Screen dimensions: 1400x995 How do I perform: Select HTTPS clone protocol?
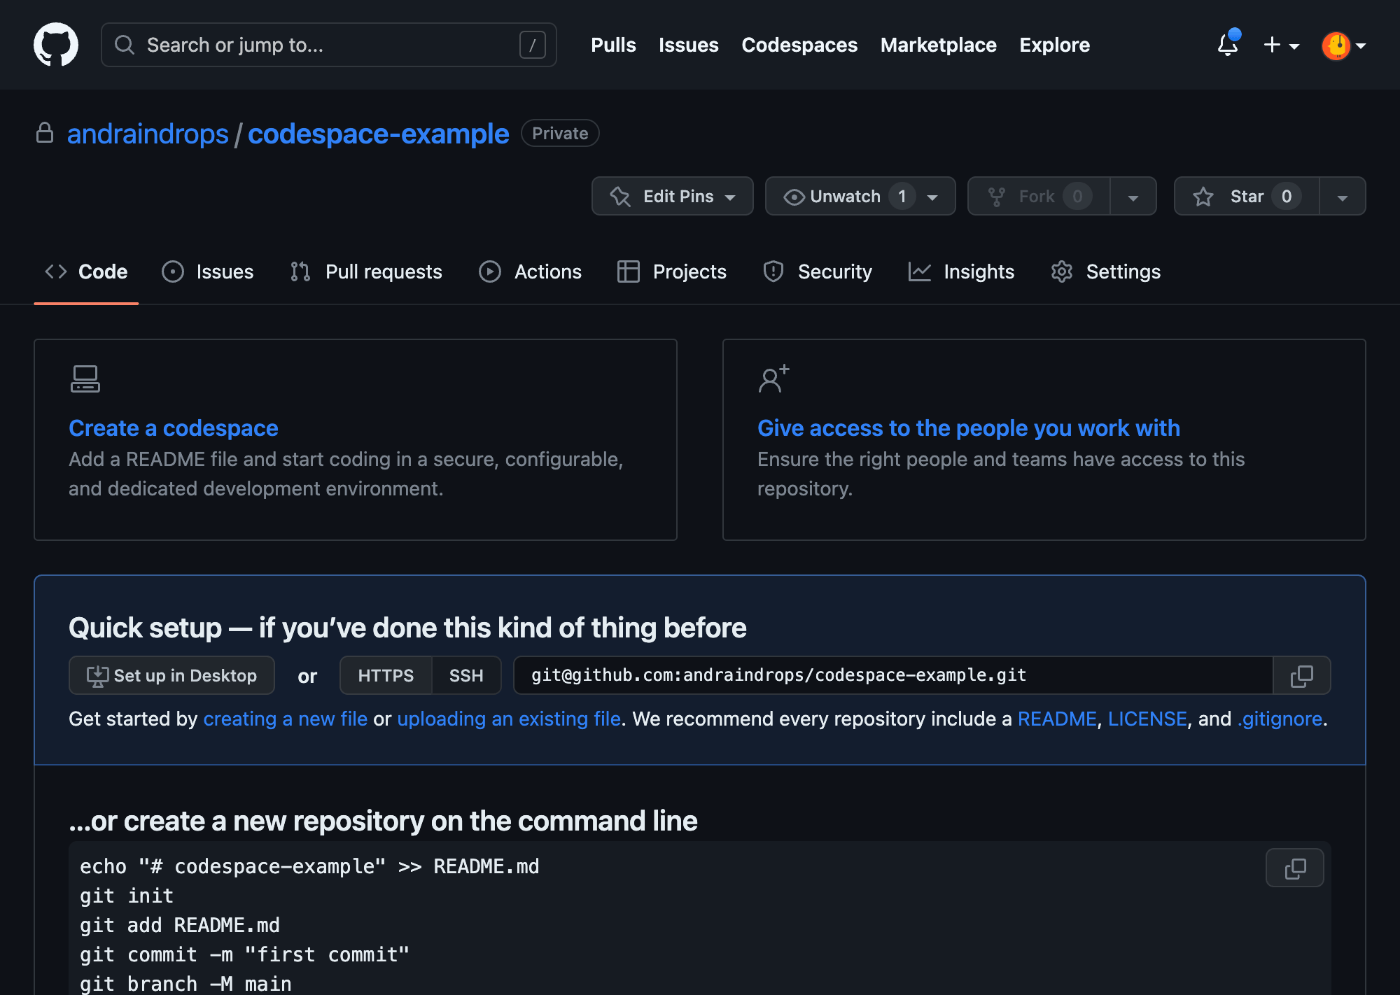[386, 676]
